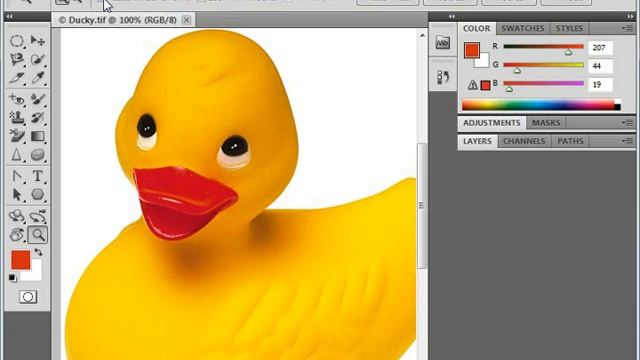Reset to default black and white colors
Screen dimensions: 640x360
click(x=13, y=278)
